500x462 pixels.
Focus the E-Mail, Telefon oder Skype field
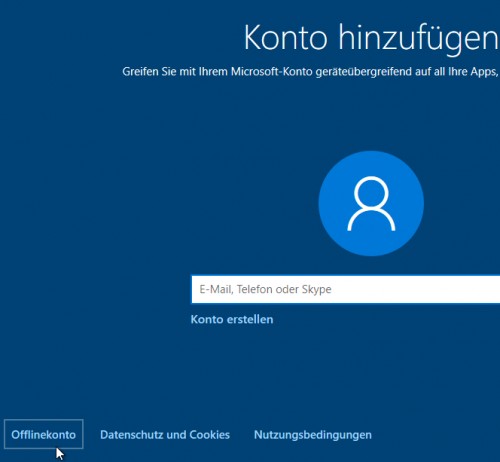pos(346,289)
